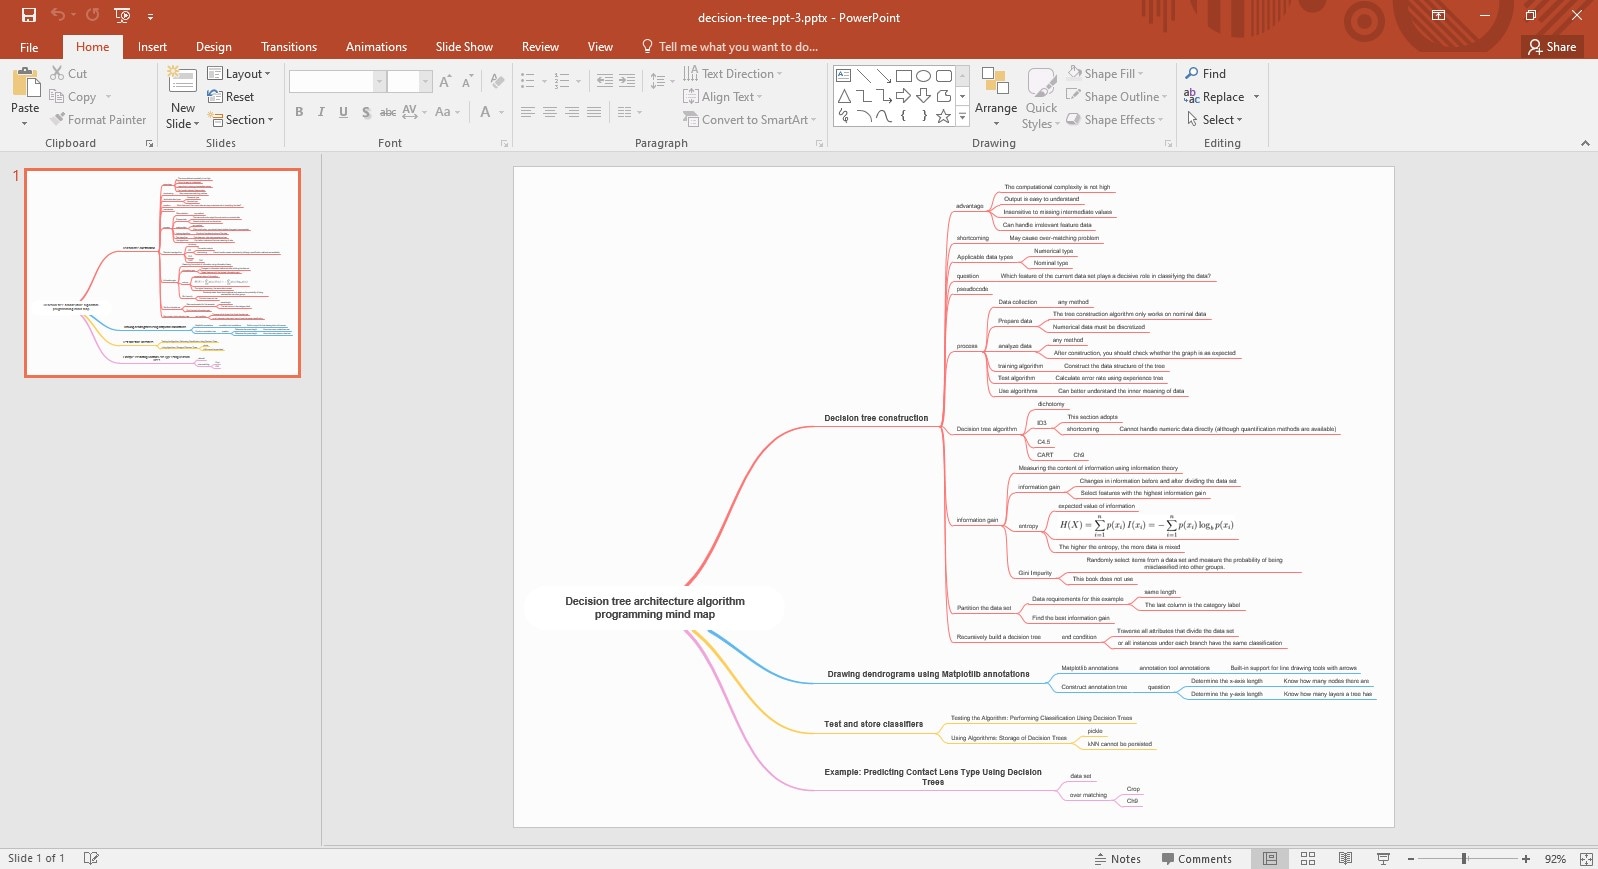This screenshot has width=1598, height=869.
Task: Toggle the Notes pane in status bar
Action: coord(1117,859)
